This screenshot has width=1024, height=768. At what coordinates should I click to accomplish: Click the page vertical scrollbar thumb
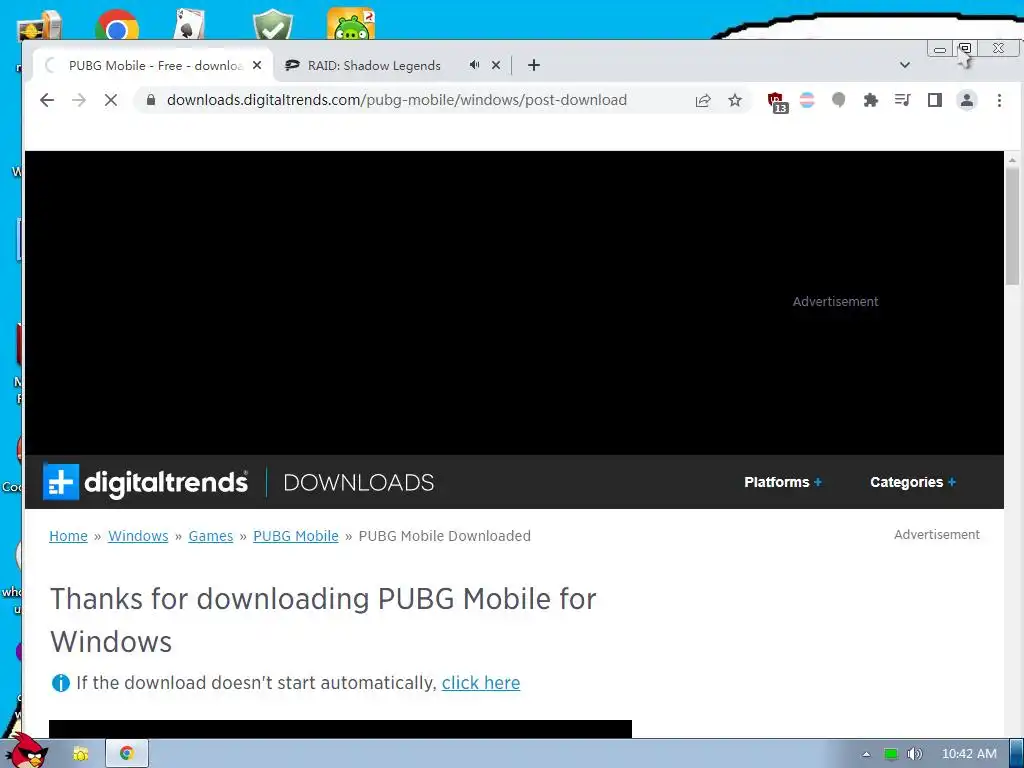tap(1012, 227)
